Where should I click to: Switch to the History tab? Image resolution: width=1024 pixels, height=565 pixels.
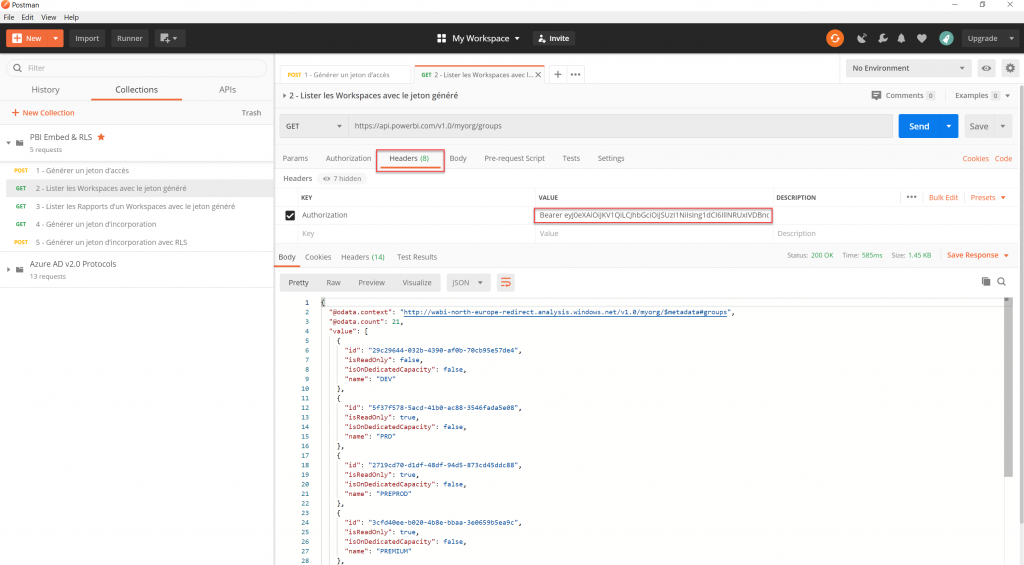45,89
